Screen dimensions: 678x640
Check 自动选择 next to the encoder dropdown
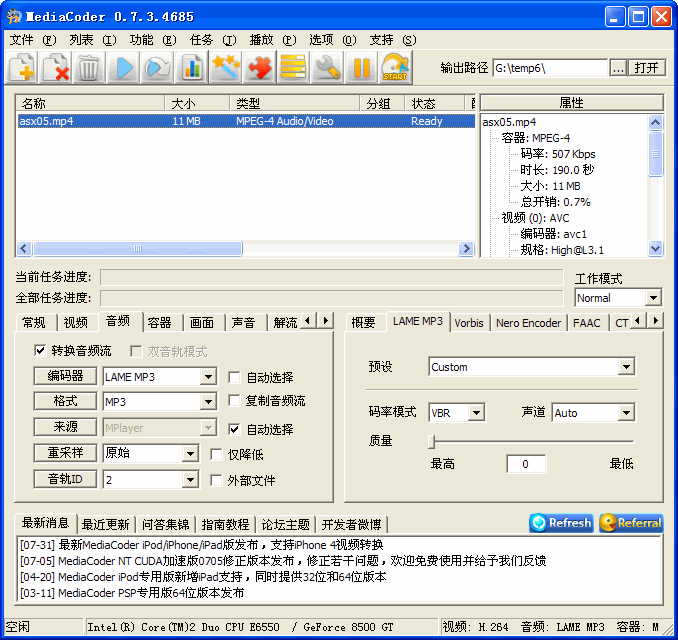[x=234, y=377]
